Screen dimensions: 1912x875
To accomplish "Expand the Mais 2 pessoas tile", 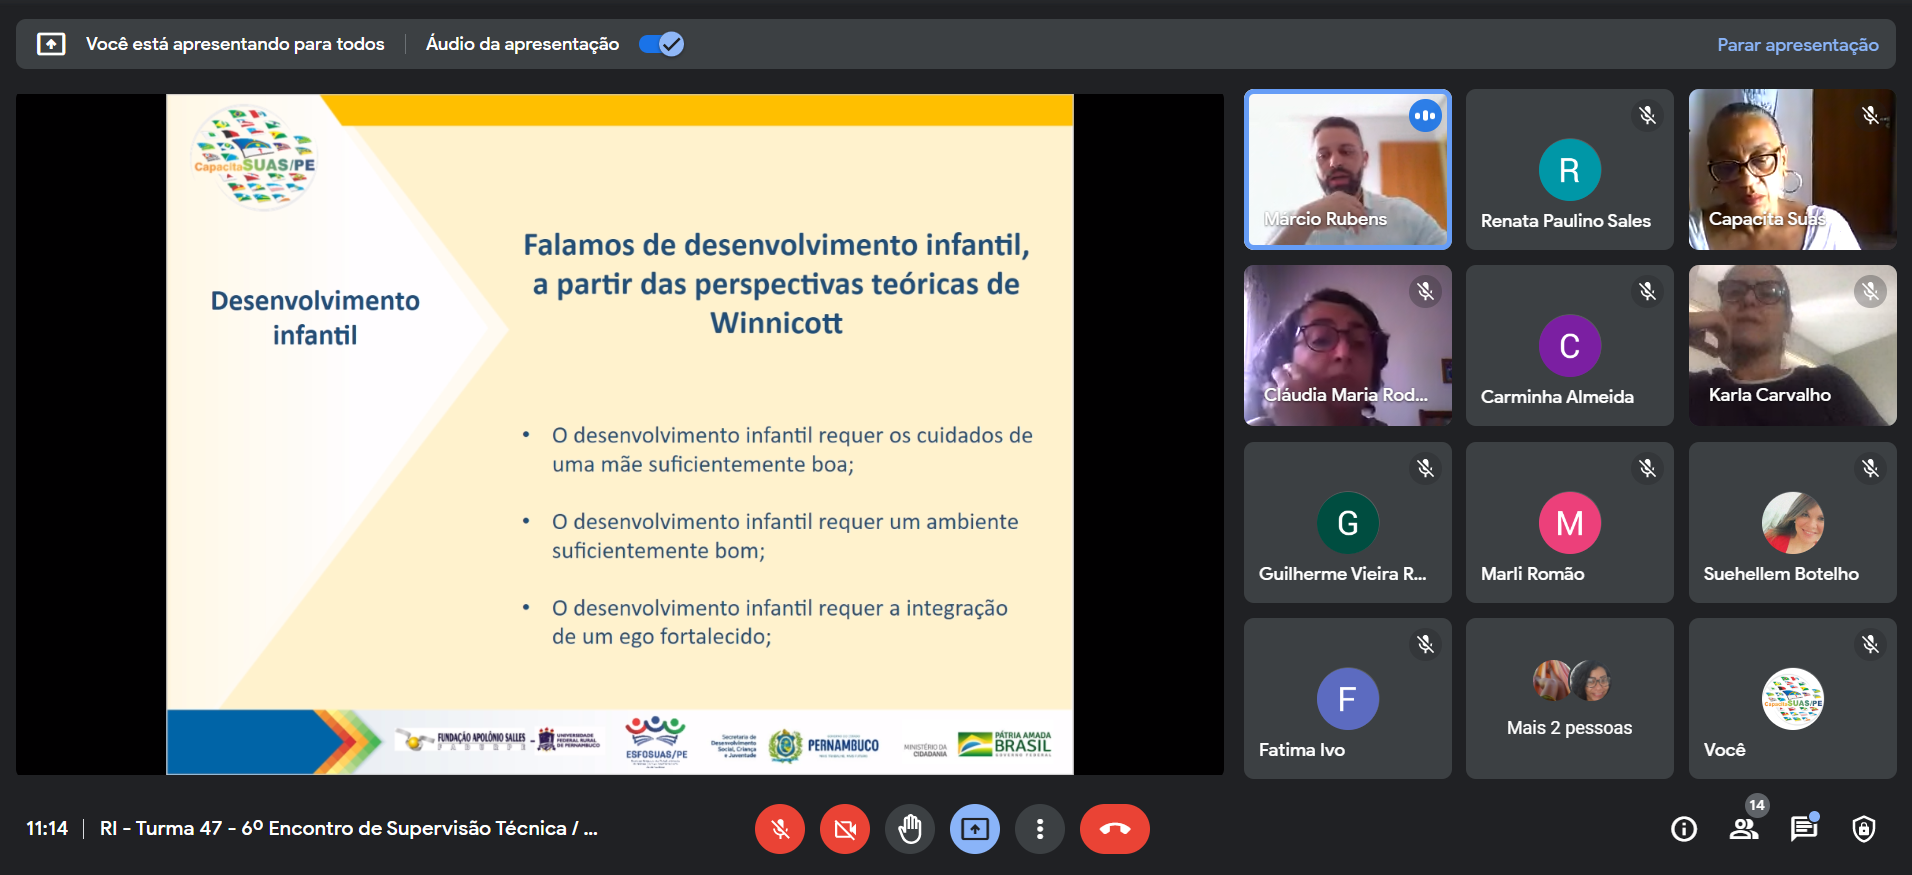I will pos(1569,698).
